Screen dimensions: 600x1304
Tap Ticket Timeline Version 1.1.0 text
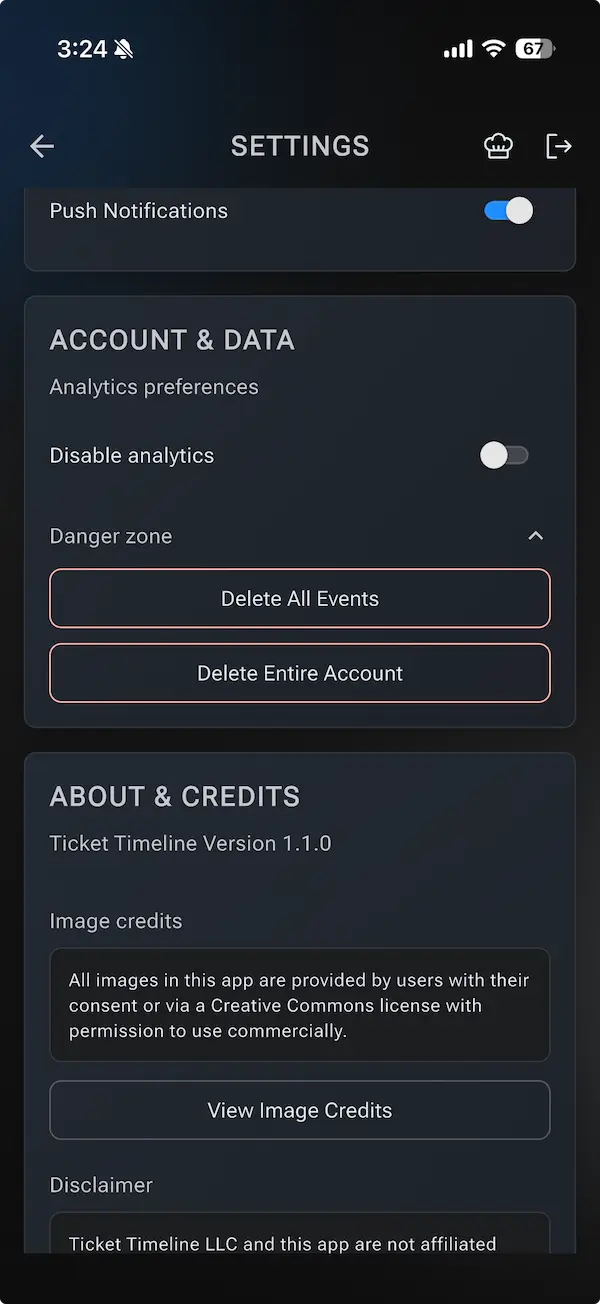click(x=190, y=843)
